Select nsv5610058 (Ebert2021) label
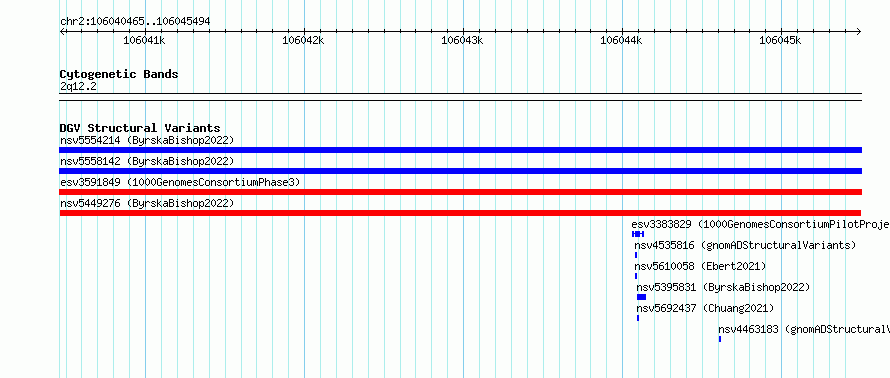 click(x=700, y=266)
